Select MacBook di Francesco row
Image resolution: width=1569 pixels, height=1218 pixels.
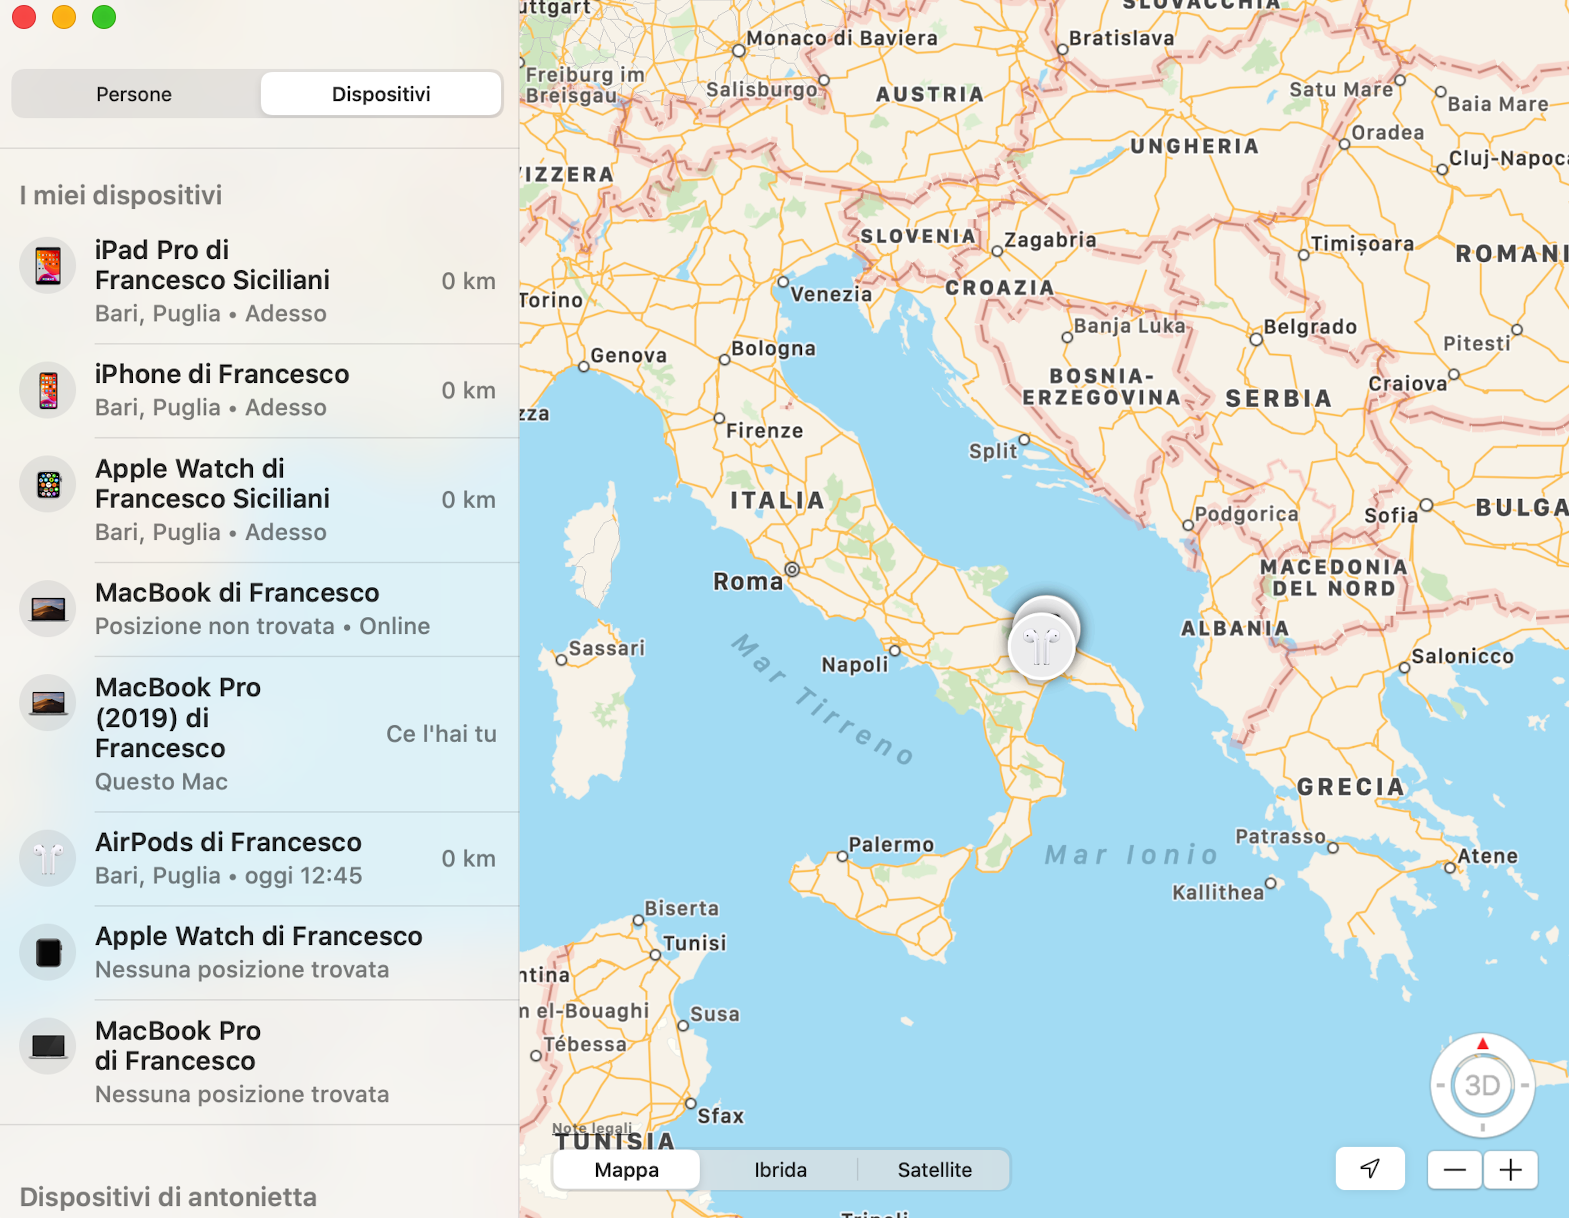pyautogui.click(x=259, y=609)
